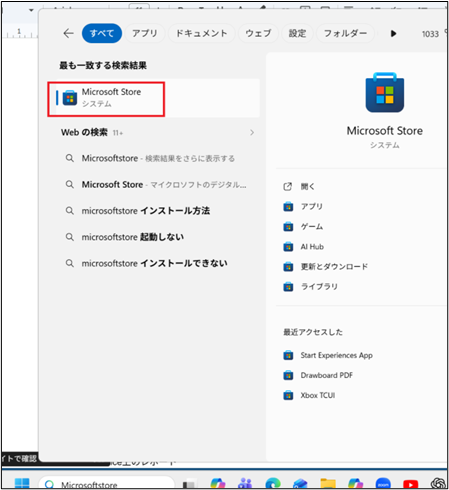Viewport: 449px width, 490px height.
Task: Switch to the ウェブ filter tab
Action: click(x=258, y=33)
